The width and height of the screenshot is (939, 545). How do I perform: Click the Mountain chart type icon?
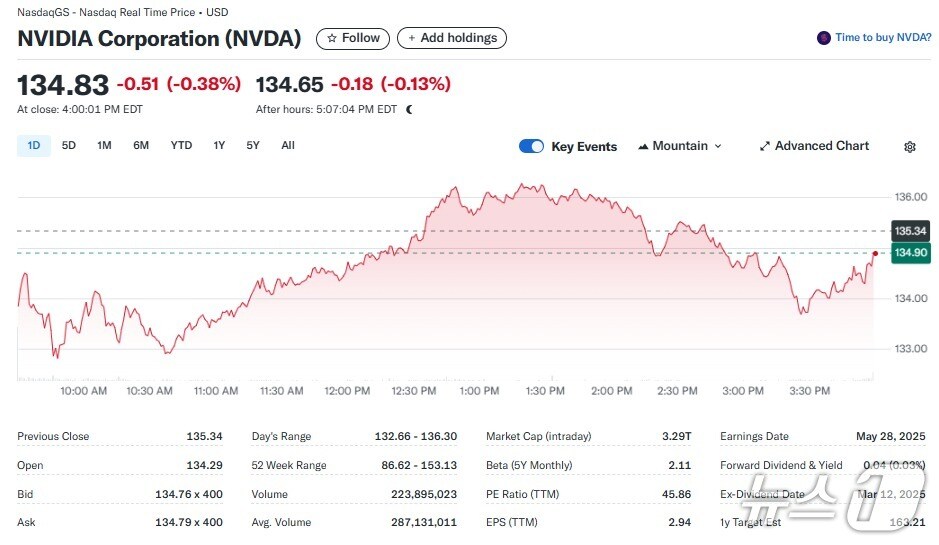coord(643,146)
